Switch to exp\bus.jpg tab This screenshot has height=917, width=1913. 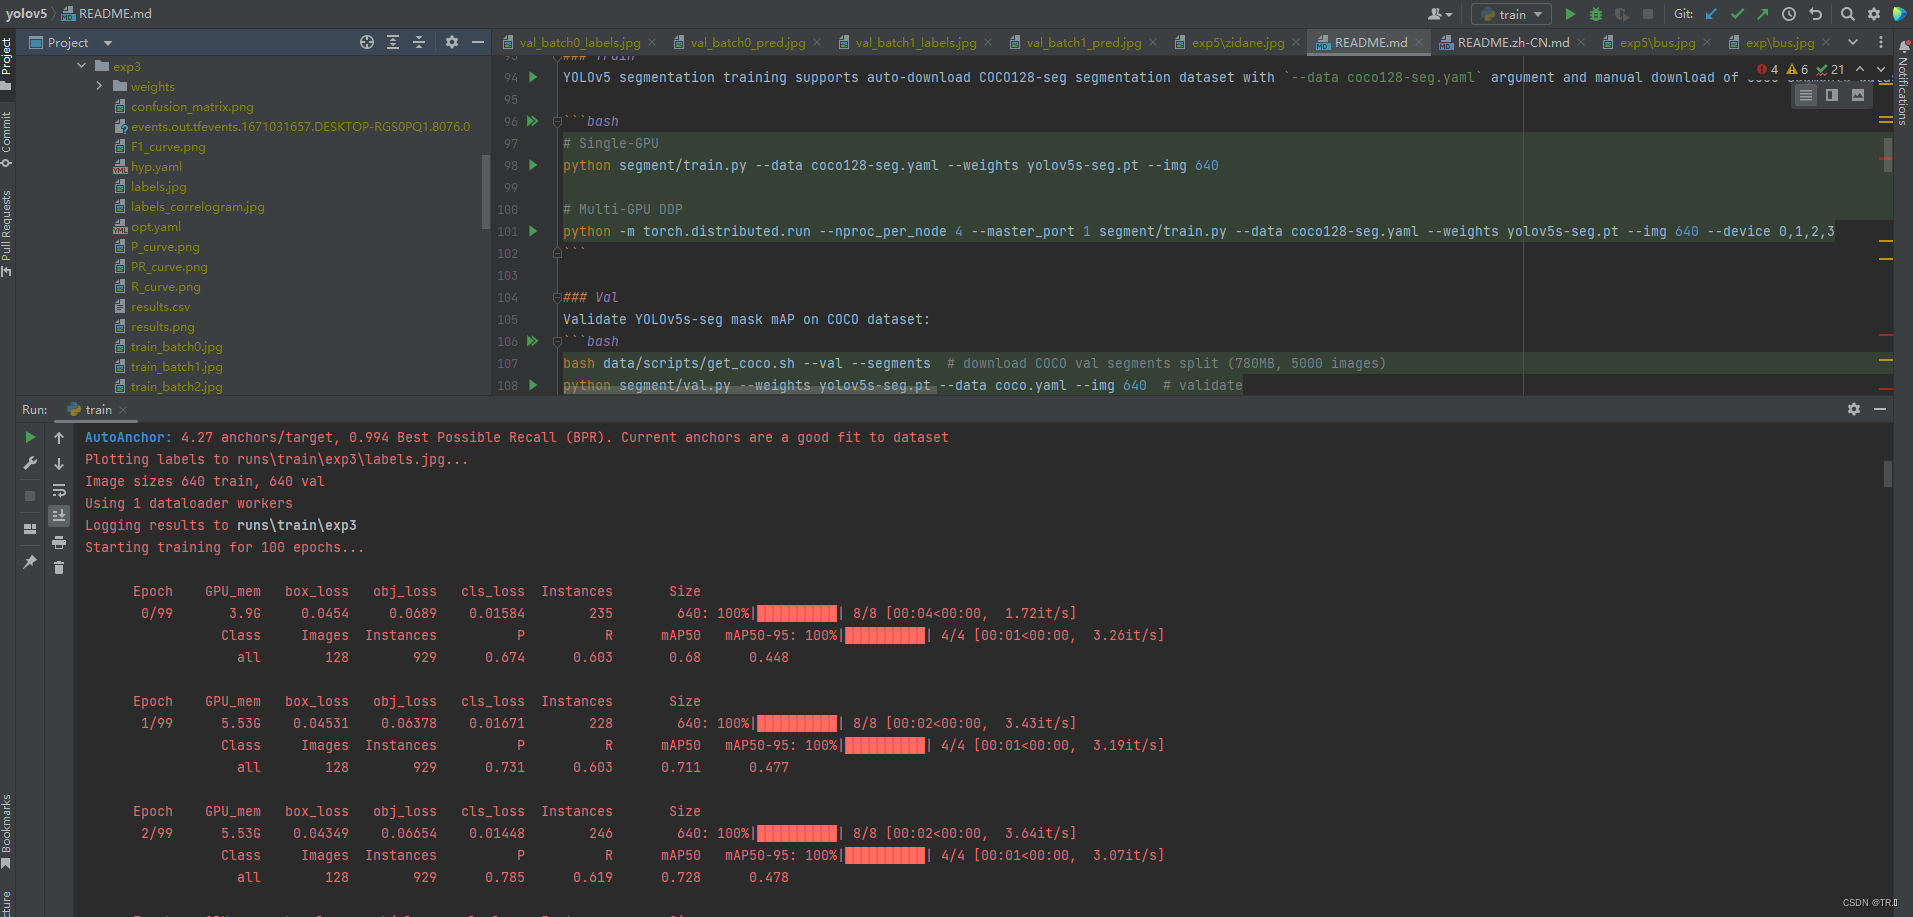pos(1779,42)
